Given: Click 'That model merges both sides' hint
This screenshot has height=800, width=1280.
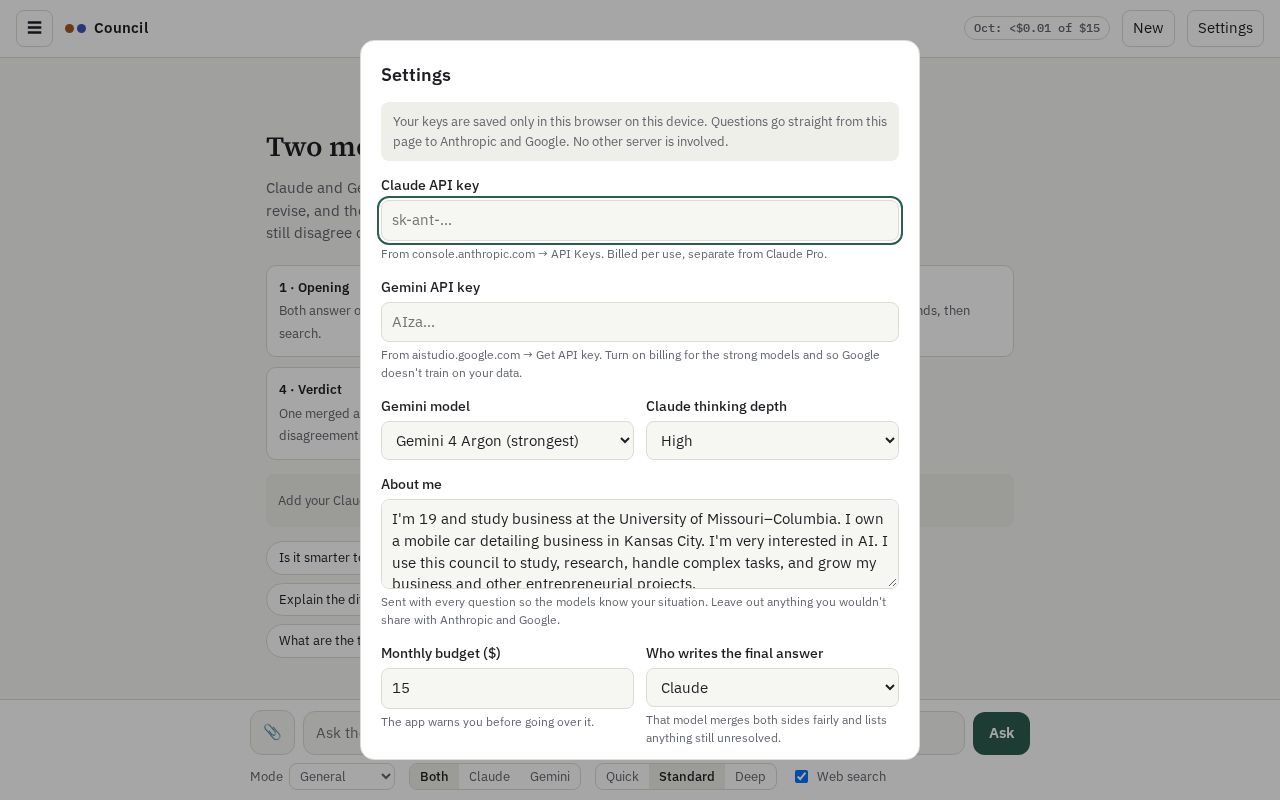Looking at the screenshot, I should tap(766, 729).
